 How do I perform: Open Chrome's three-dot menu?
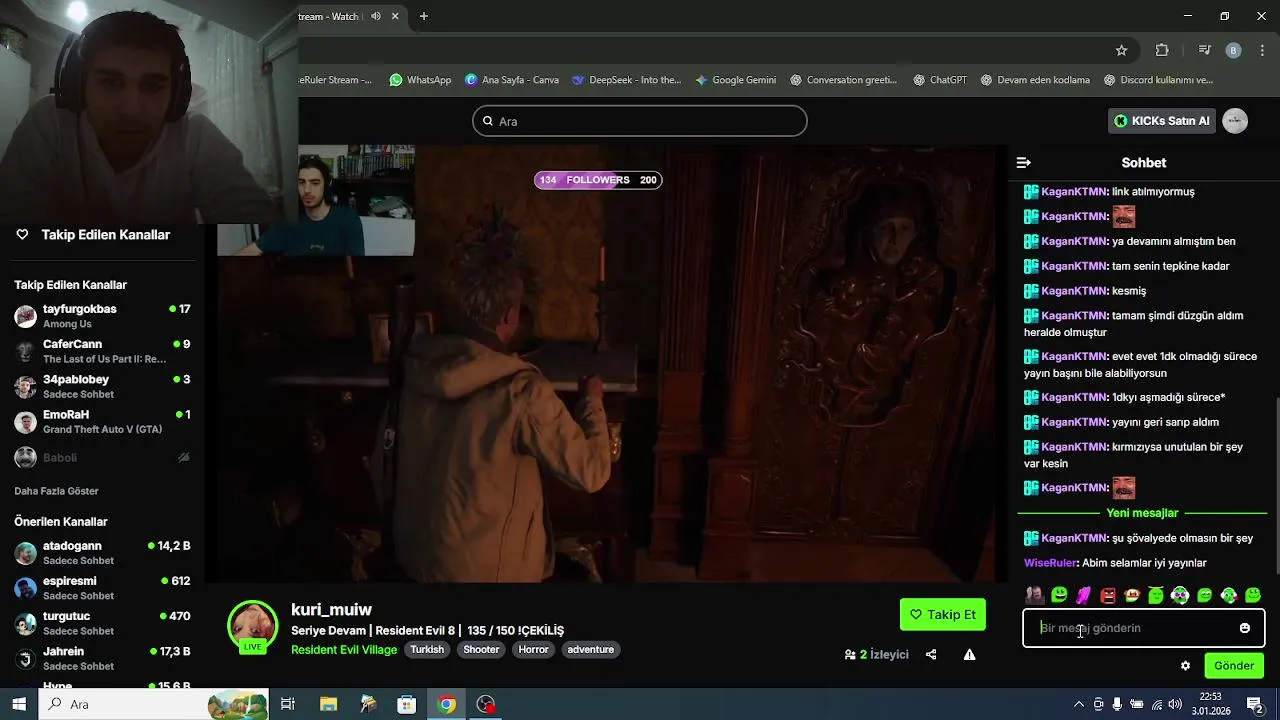click(x=1264, y=50)
